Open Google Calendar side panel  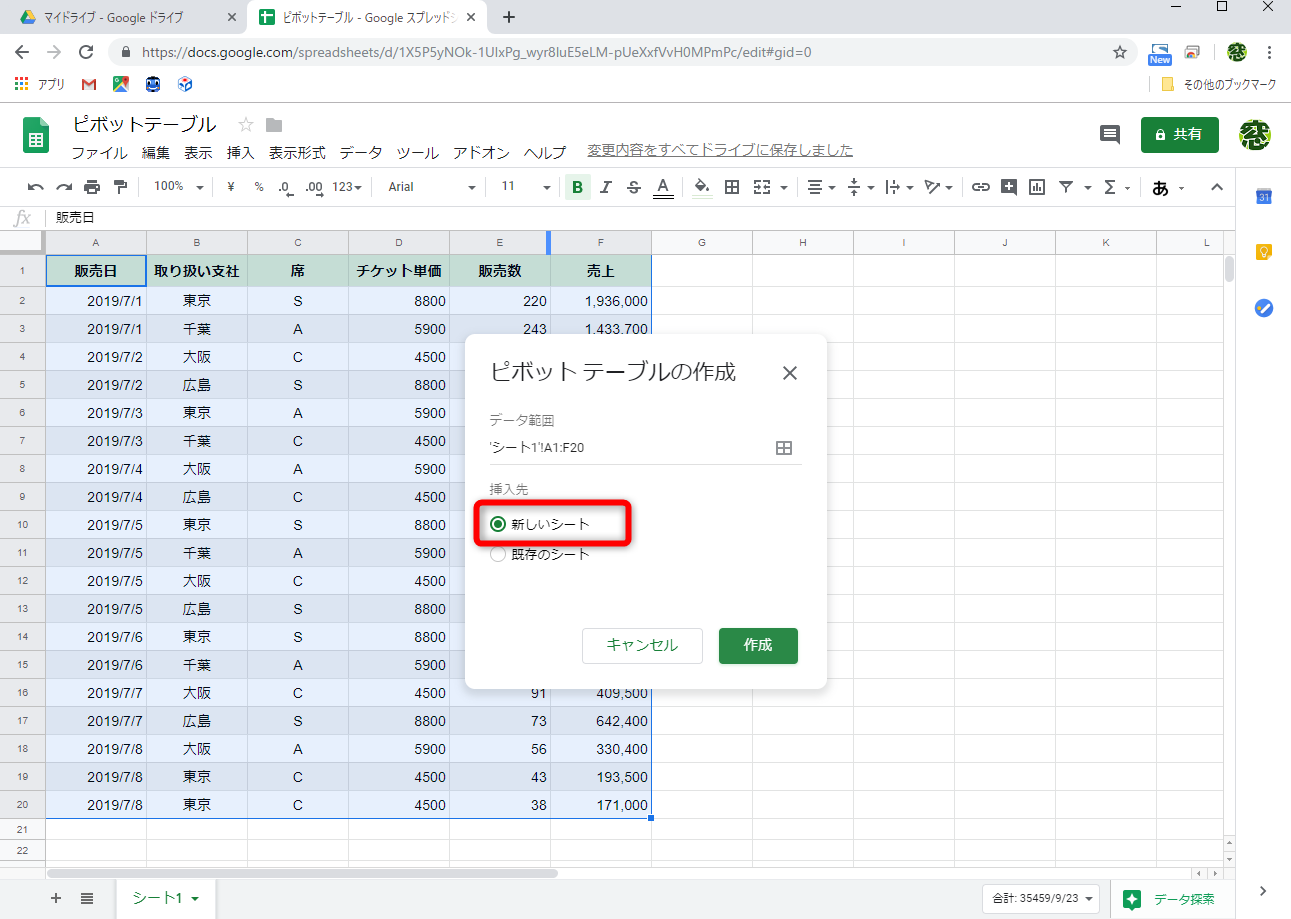1264,197
